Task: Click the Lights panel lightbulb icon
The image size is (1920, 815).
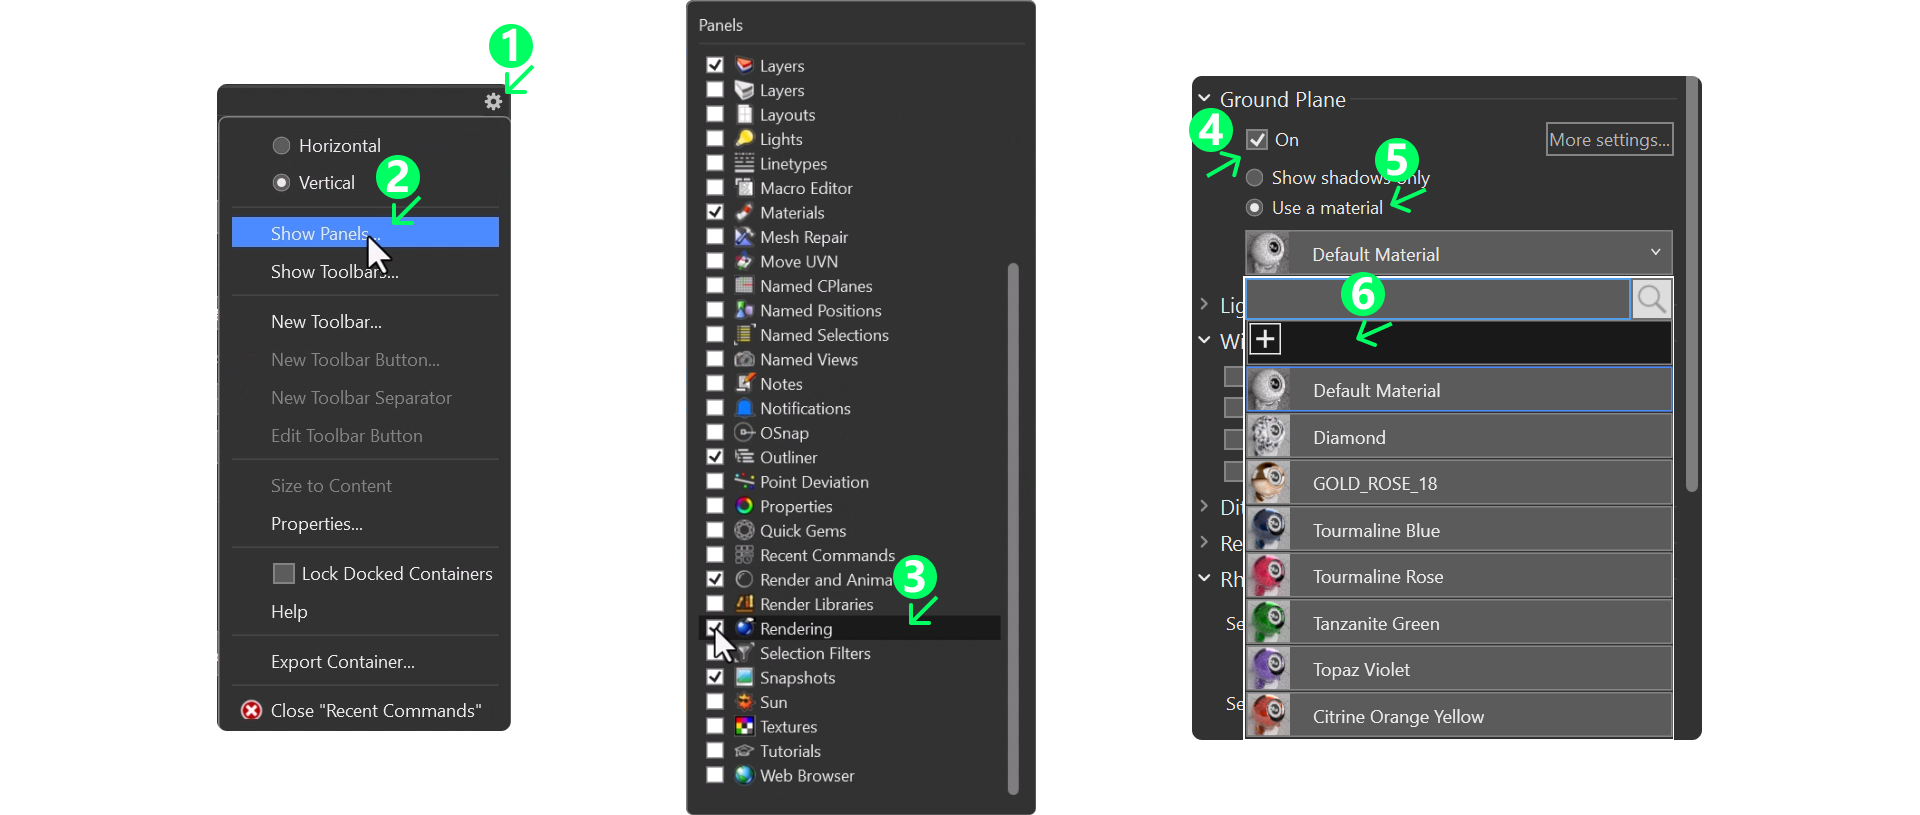Action: click(x=744, y=139)
